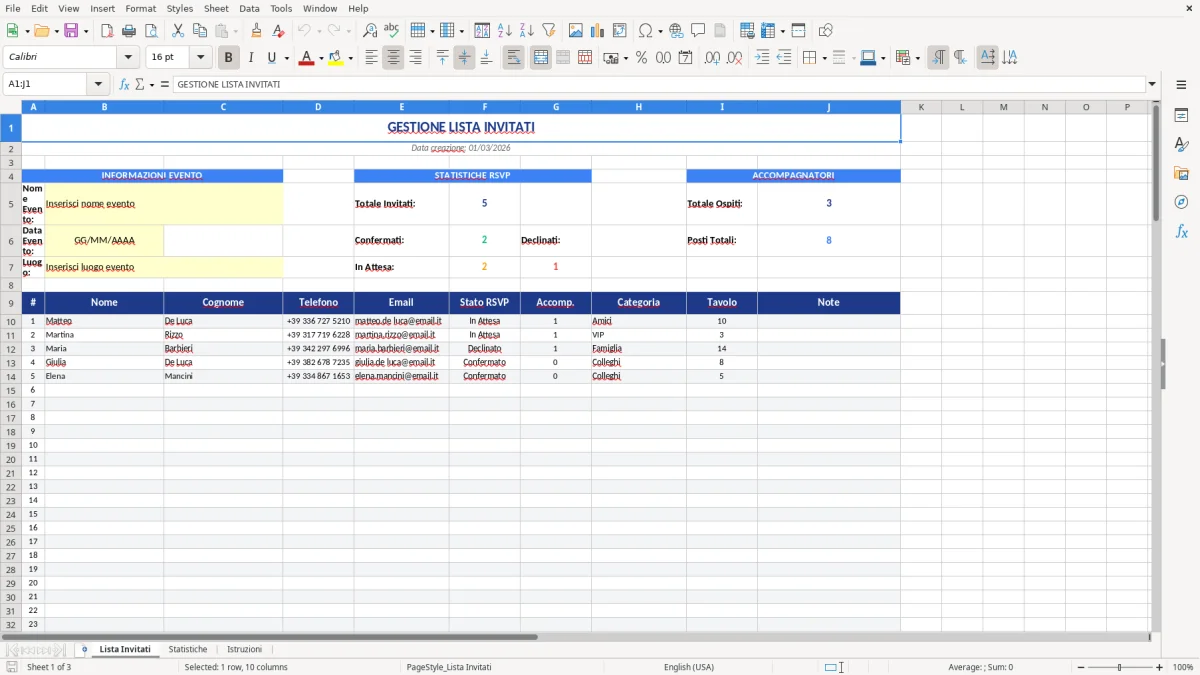The image size is (1200, 675).
Task: Switch to the Statistiche sheet tab
Action: (x=188, y=648)
